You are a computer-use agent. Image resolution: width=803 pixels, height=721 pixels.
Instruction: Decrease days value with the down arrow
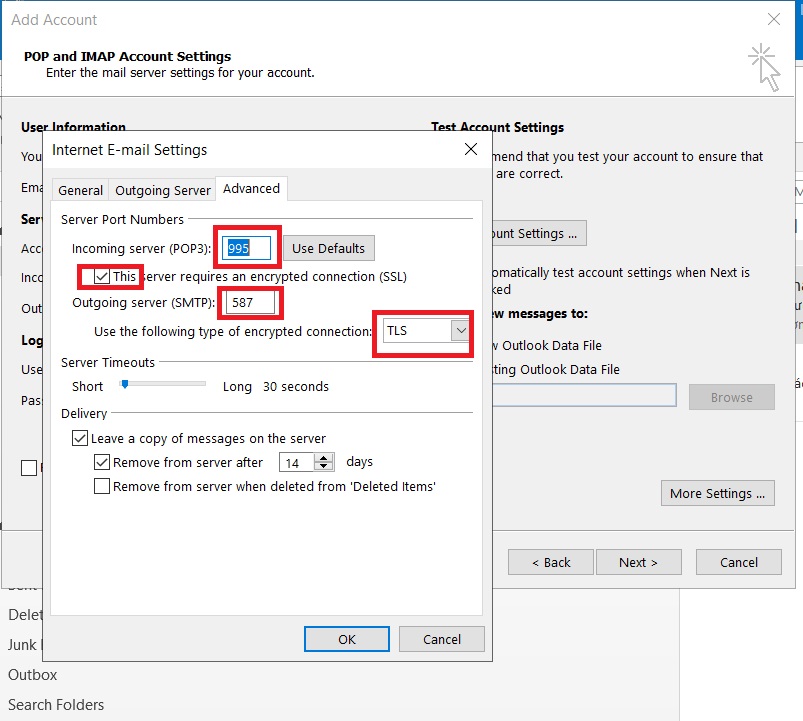tap(324, 467)
